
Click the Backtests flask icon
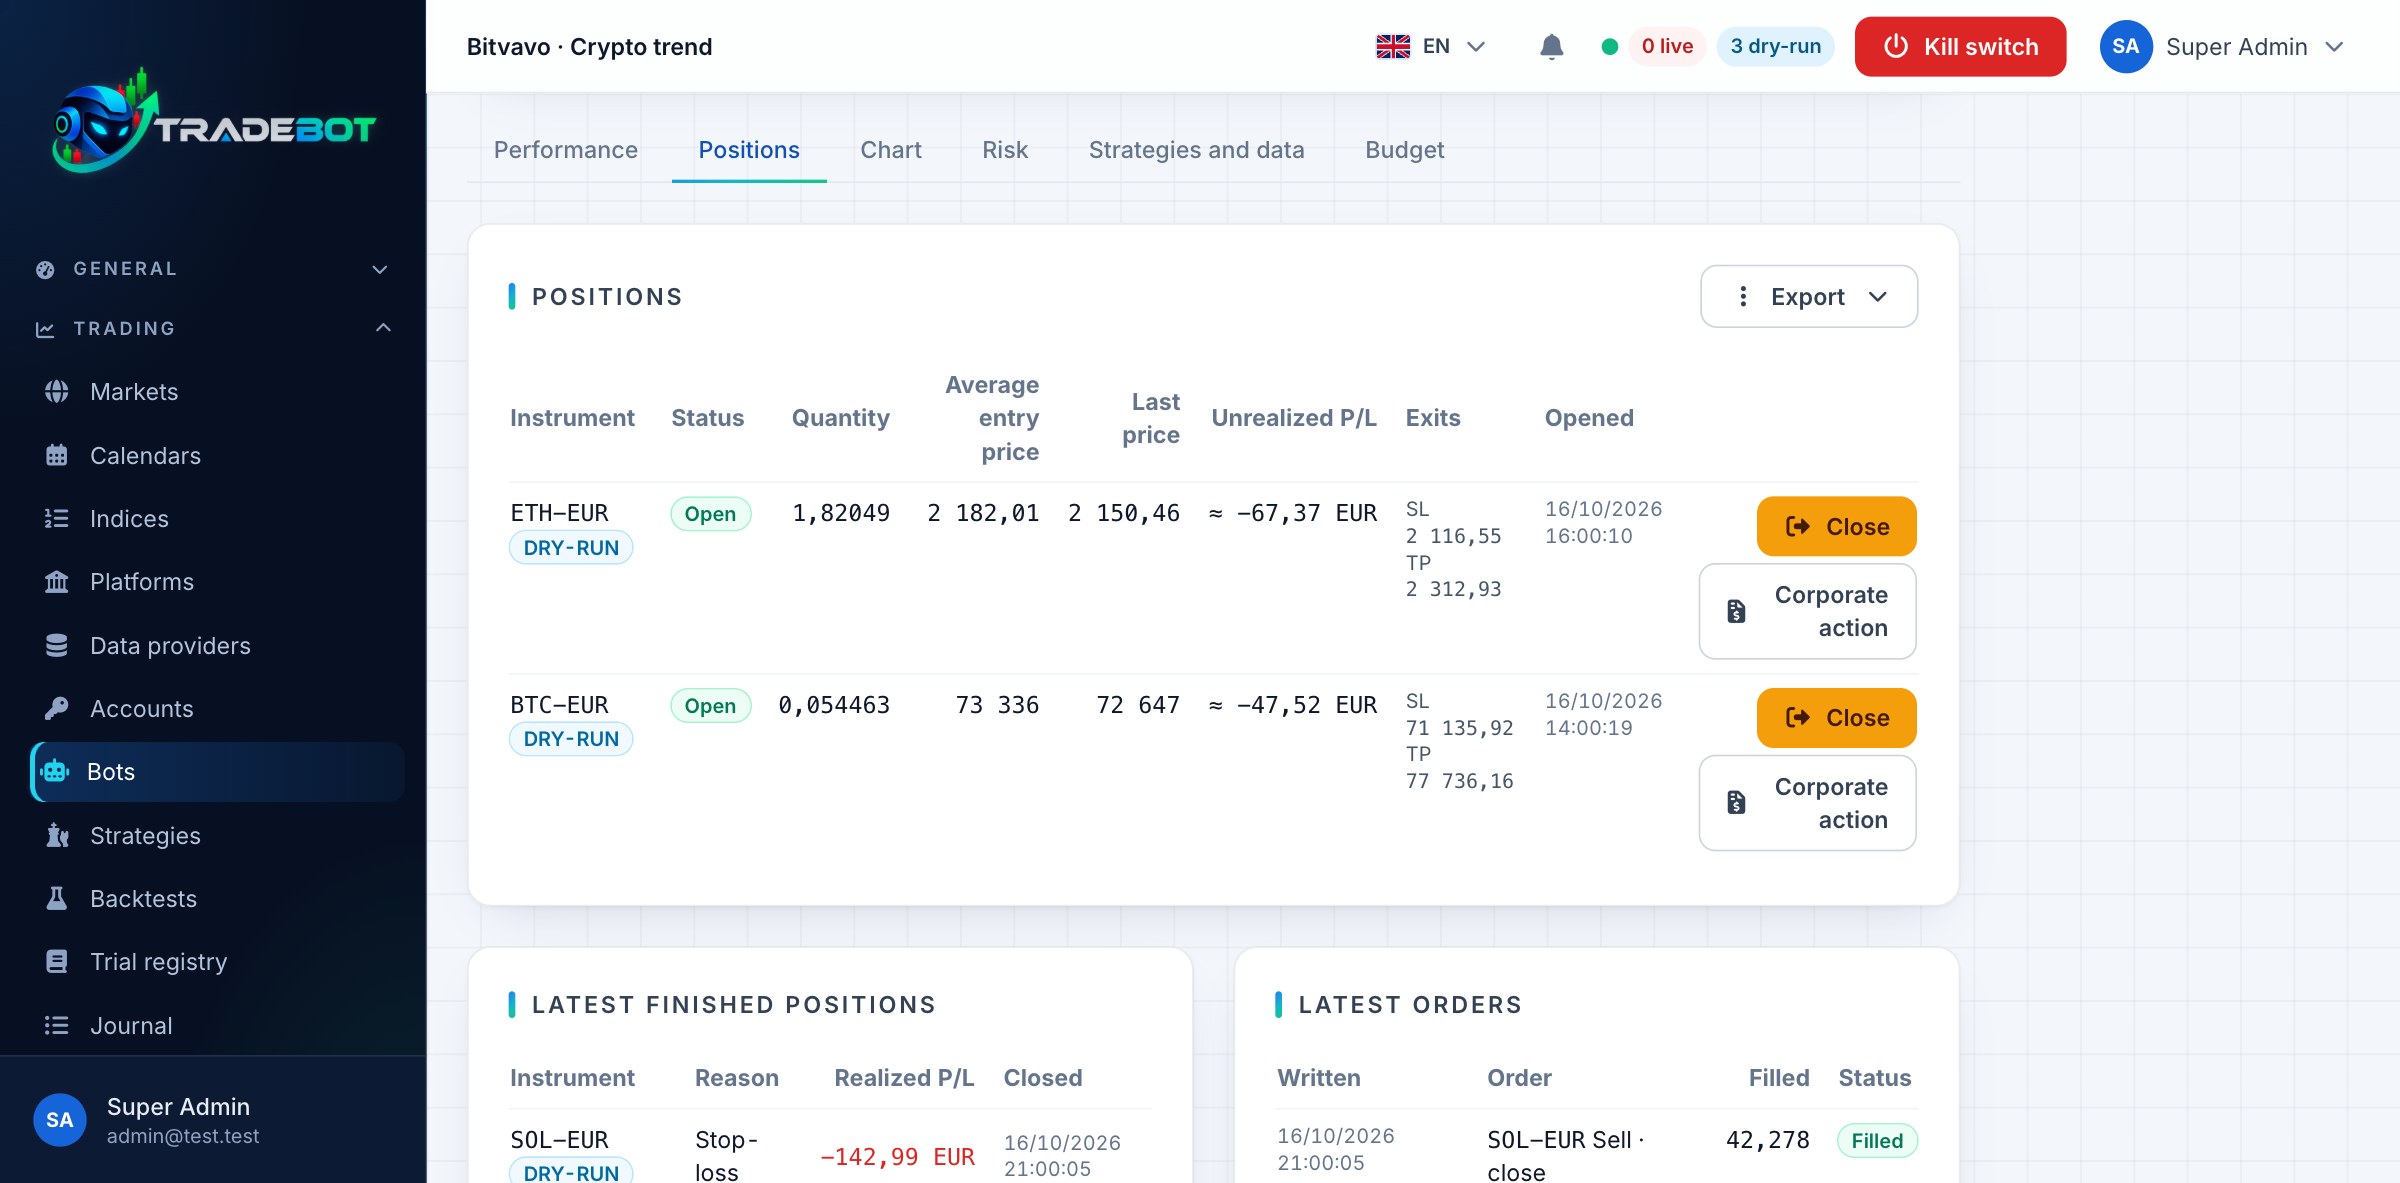57,898
